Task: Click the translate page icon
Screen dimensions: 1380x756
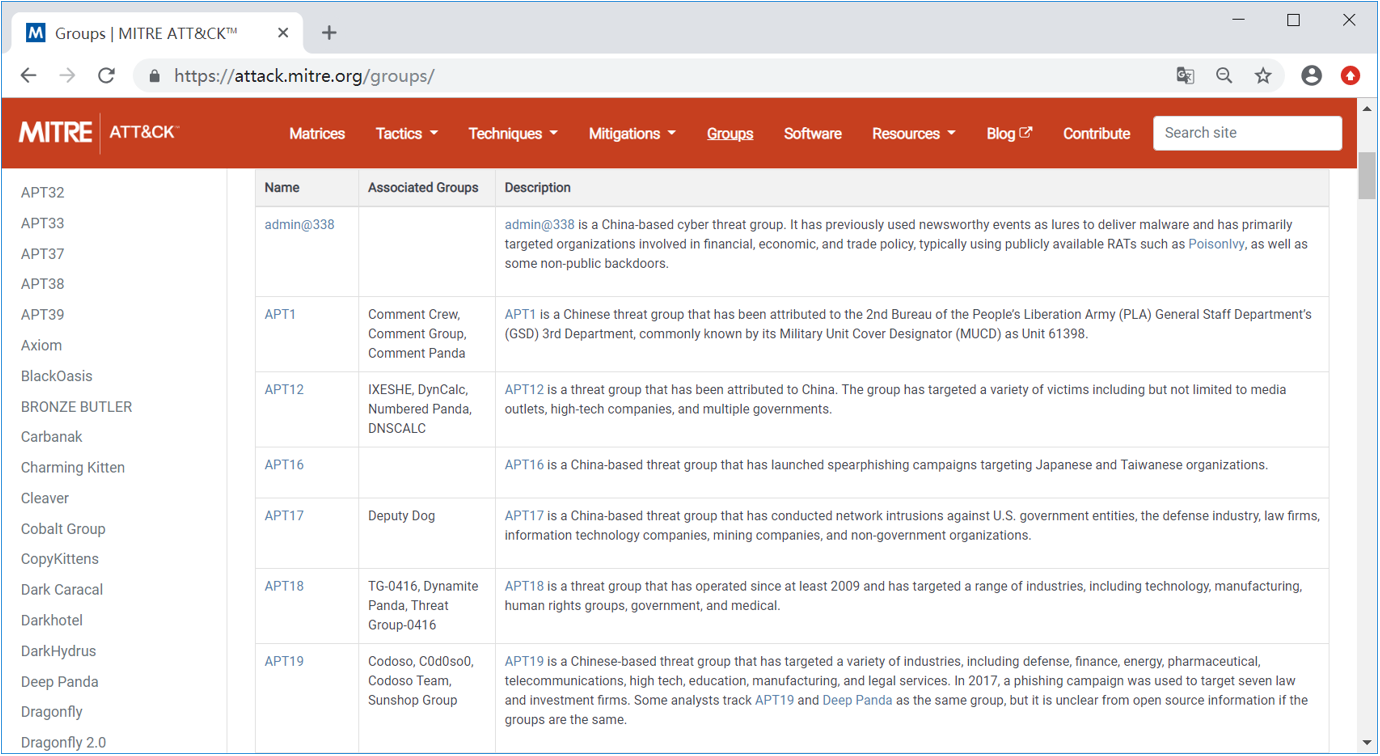Action: (x=1185, y=76)
